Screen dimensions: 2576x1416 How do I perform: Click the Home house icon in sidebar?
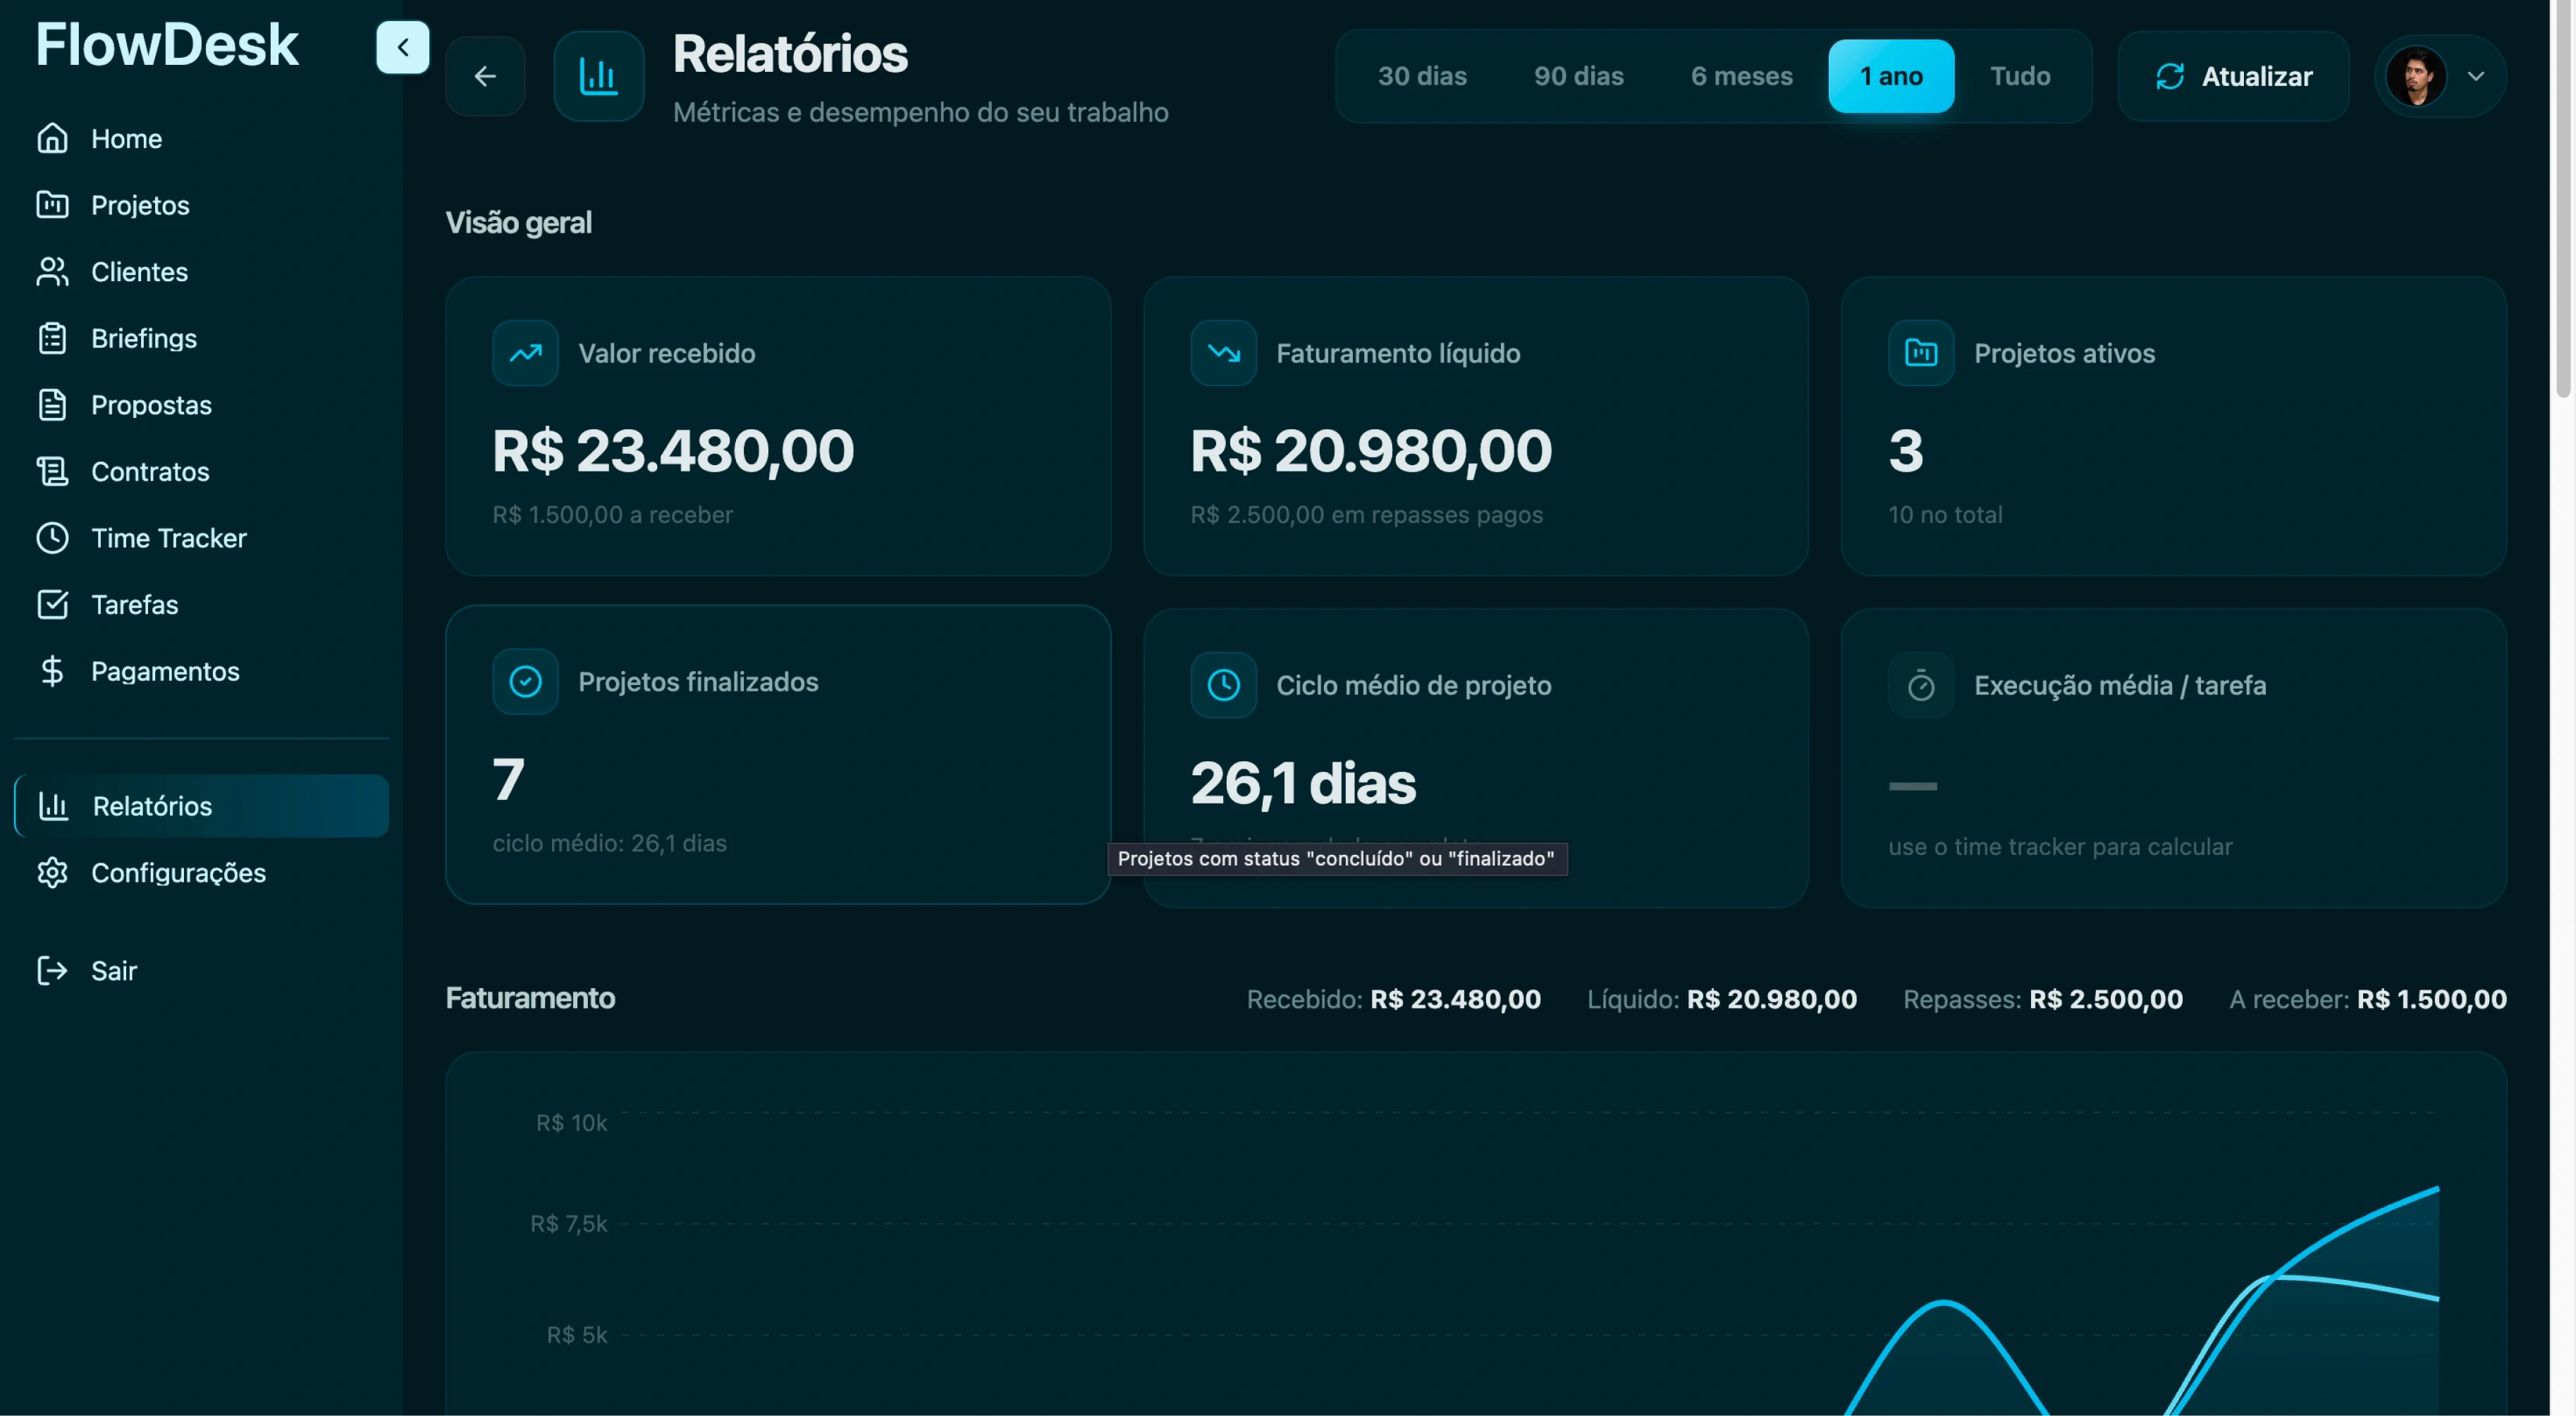pos(52,138)
